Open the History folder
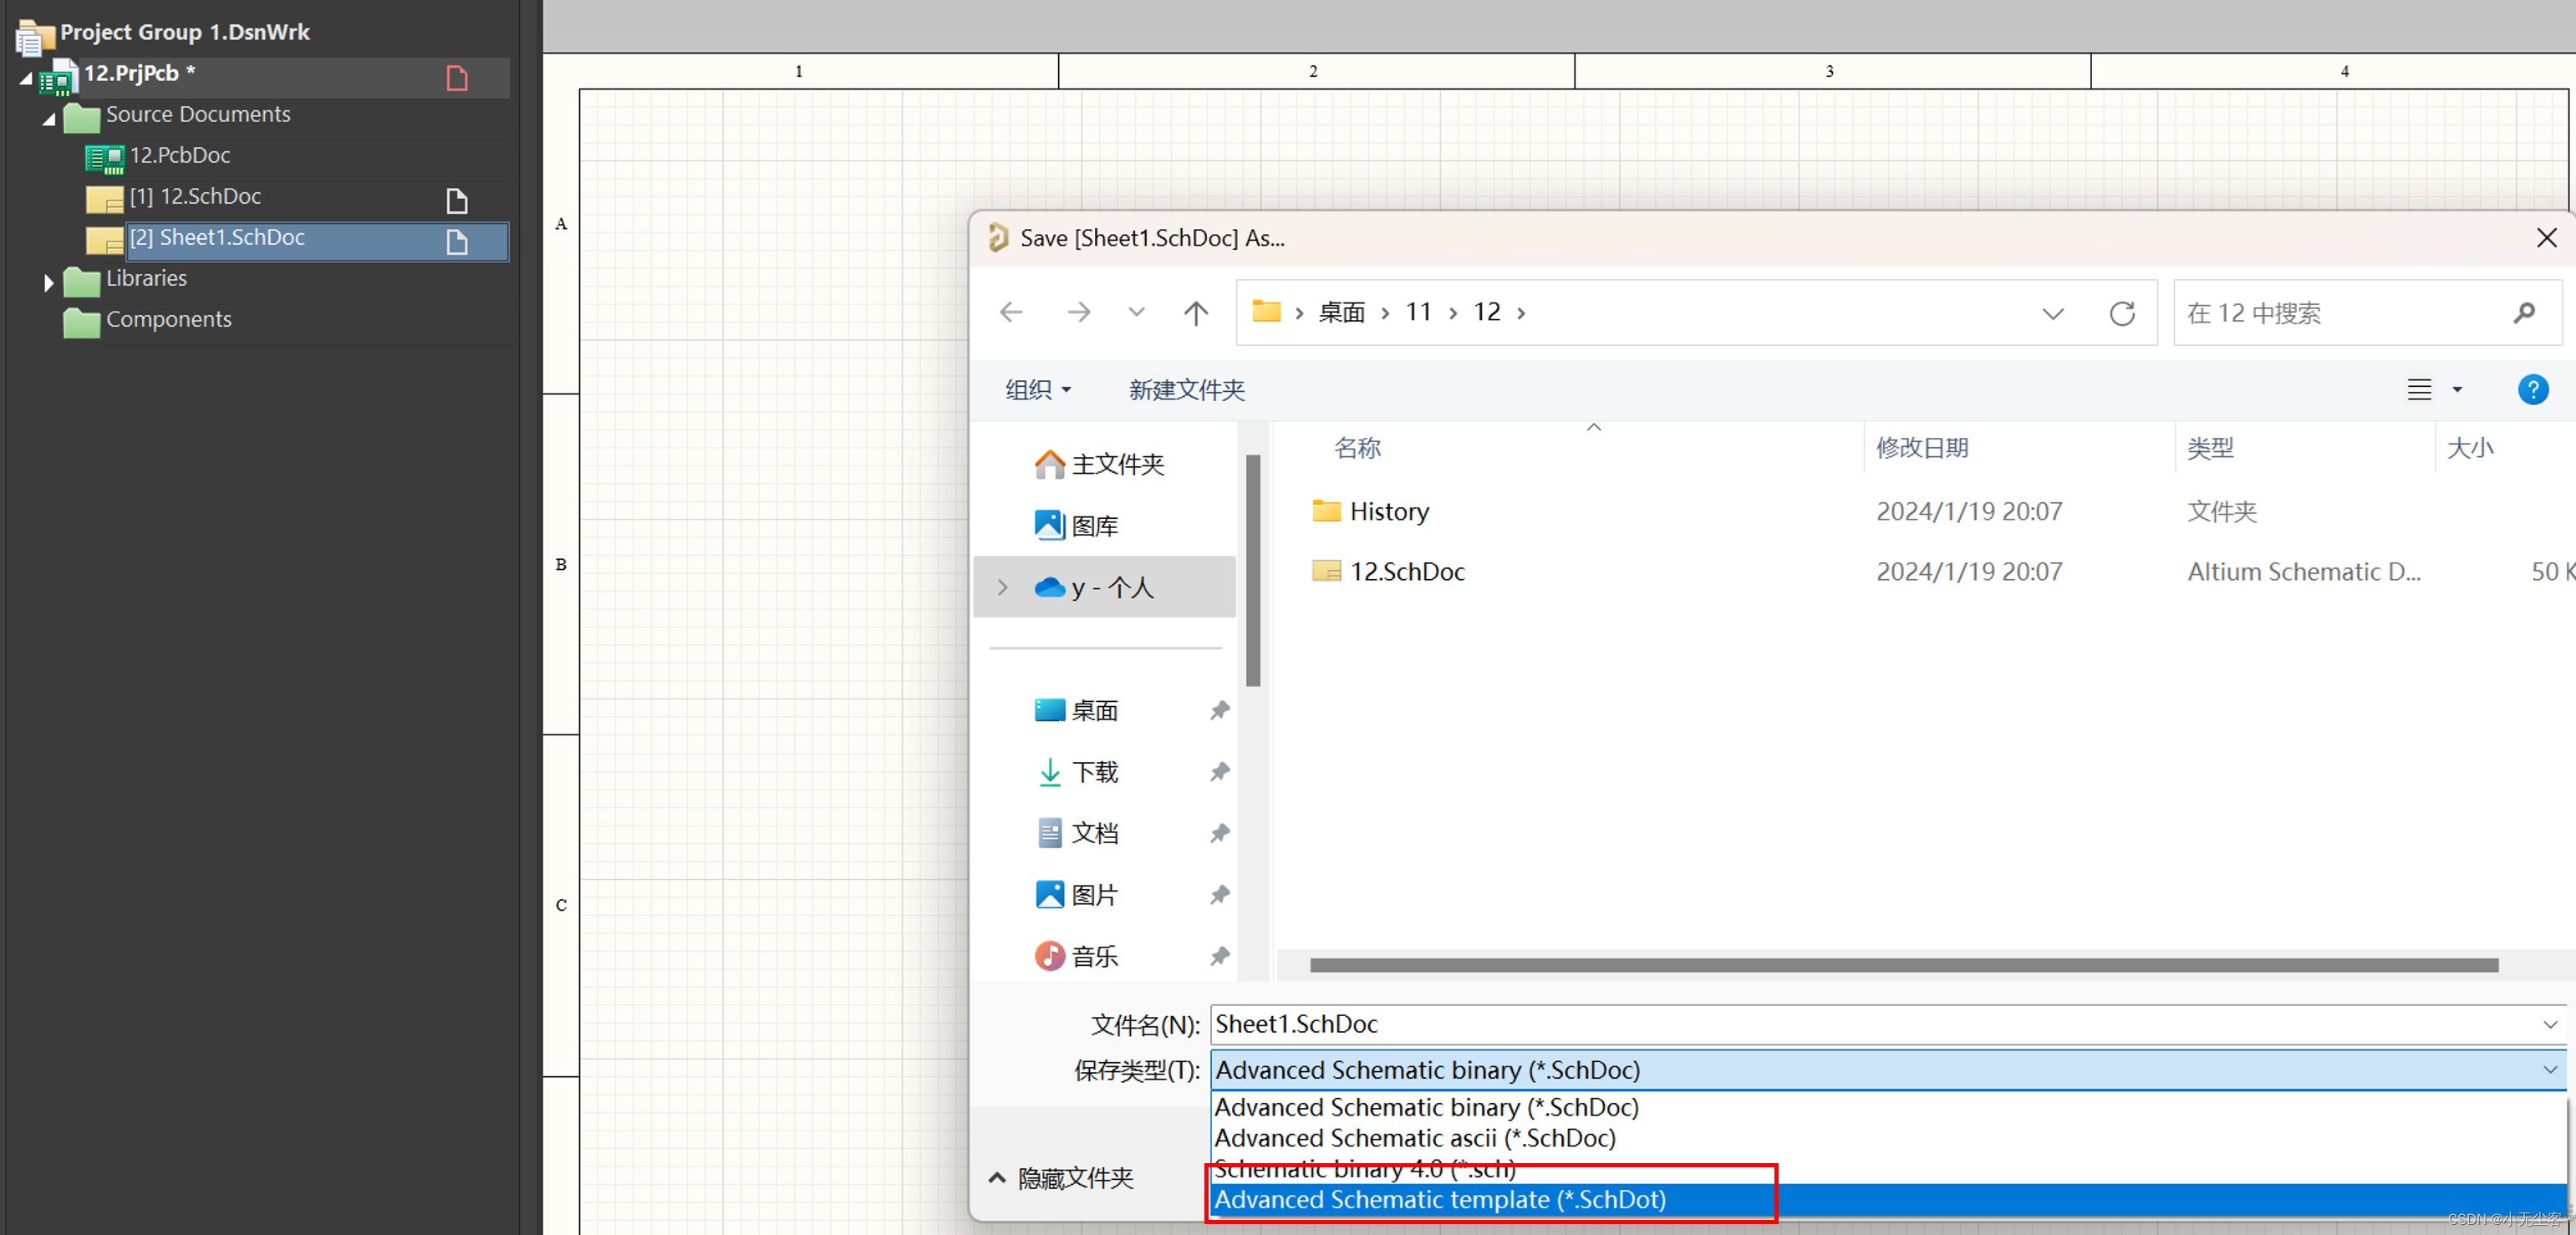The height and width of the screenshot is (1235, 2576). click(1388, 511)
